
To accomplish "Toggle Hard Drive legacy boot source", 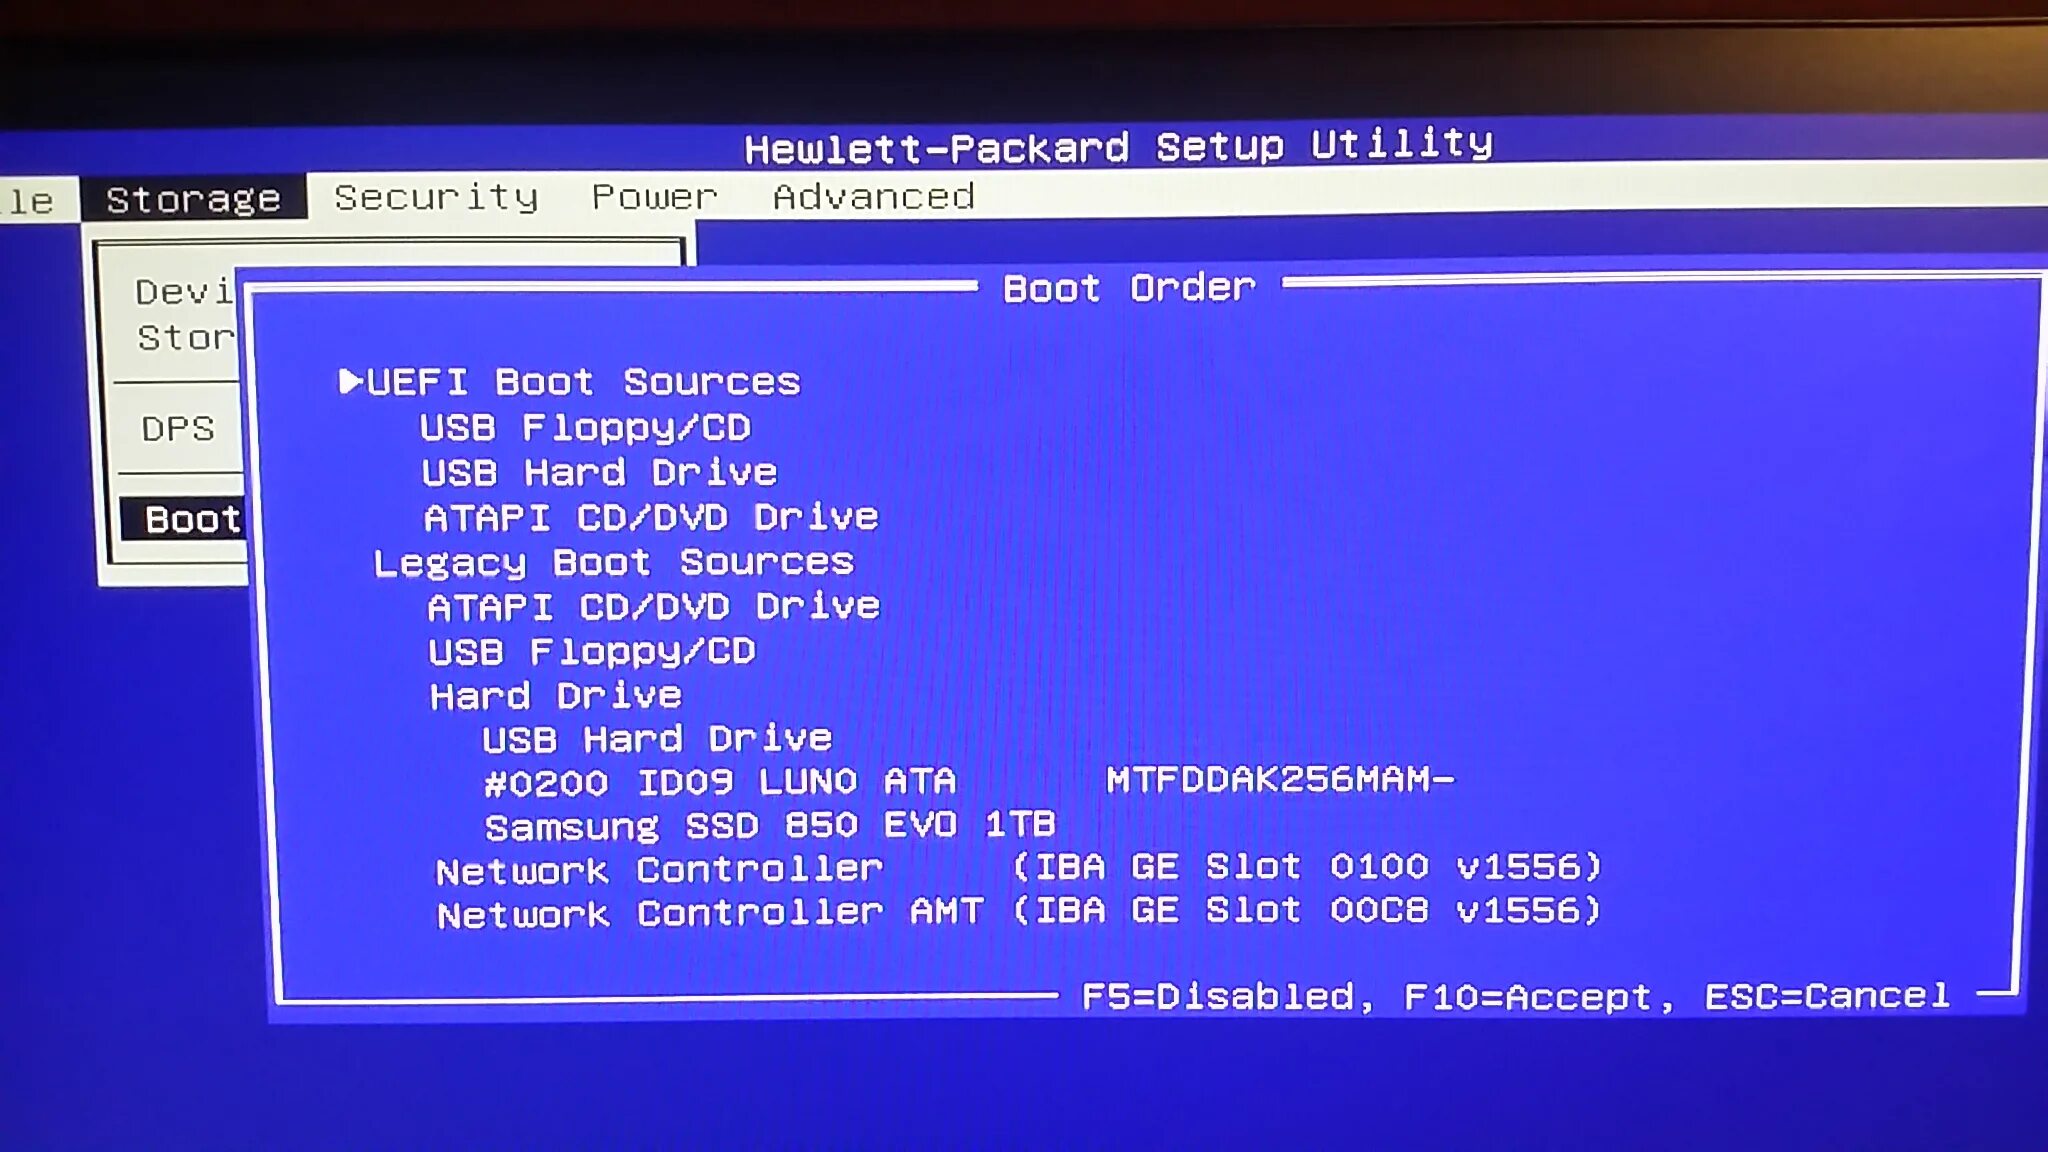I will [x=556, y=695].
